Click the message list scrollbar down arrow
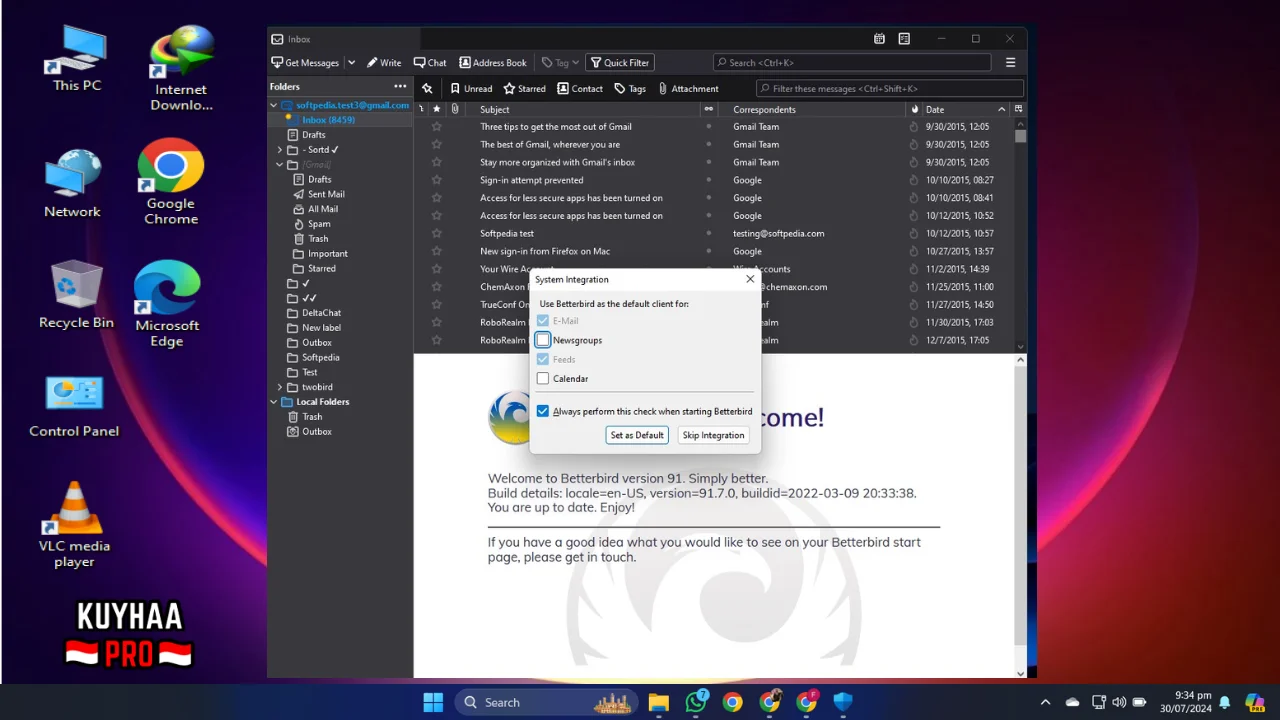Image resolution: width=1280 pixels, height=720 pixels. [x=1020, y=347]
